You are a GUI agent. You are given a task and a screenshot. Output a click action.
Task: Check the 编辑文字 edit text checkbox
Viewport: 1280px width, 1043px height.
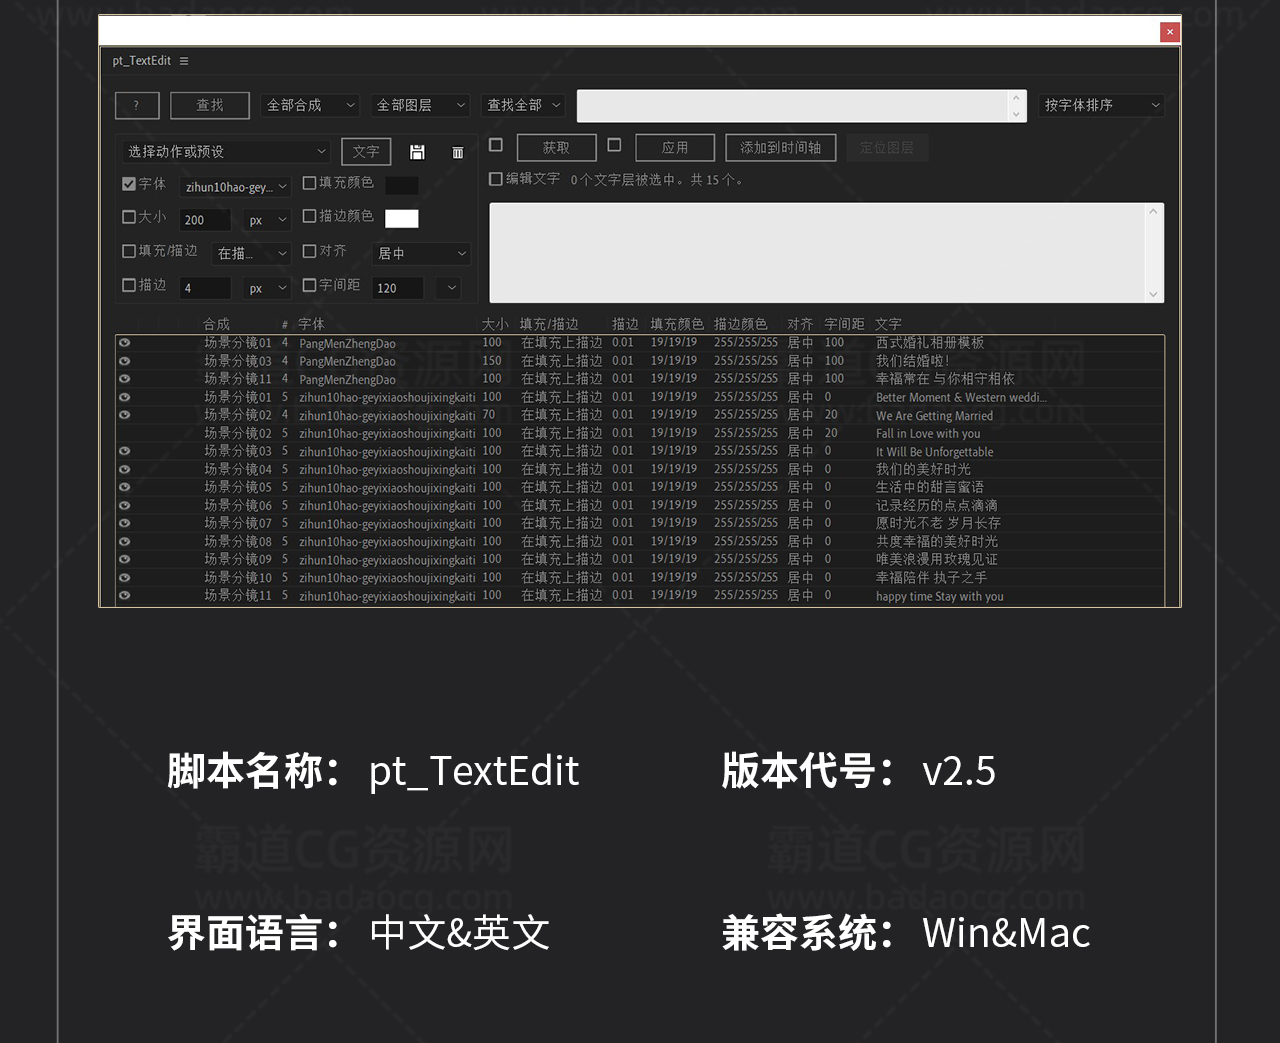pyautogui.click(x=495, y=179)
